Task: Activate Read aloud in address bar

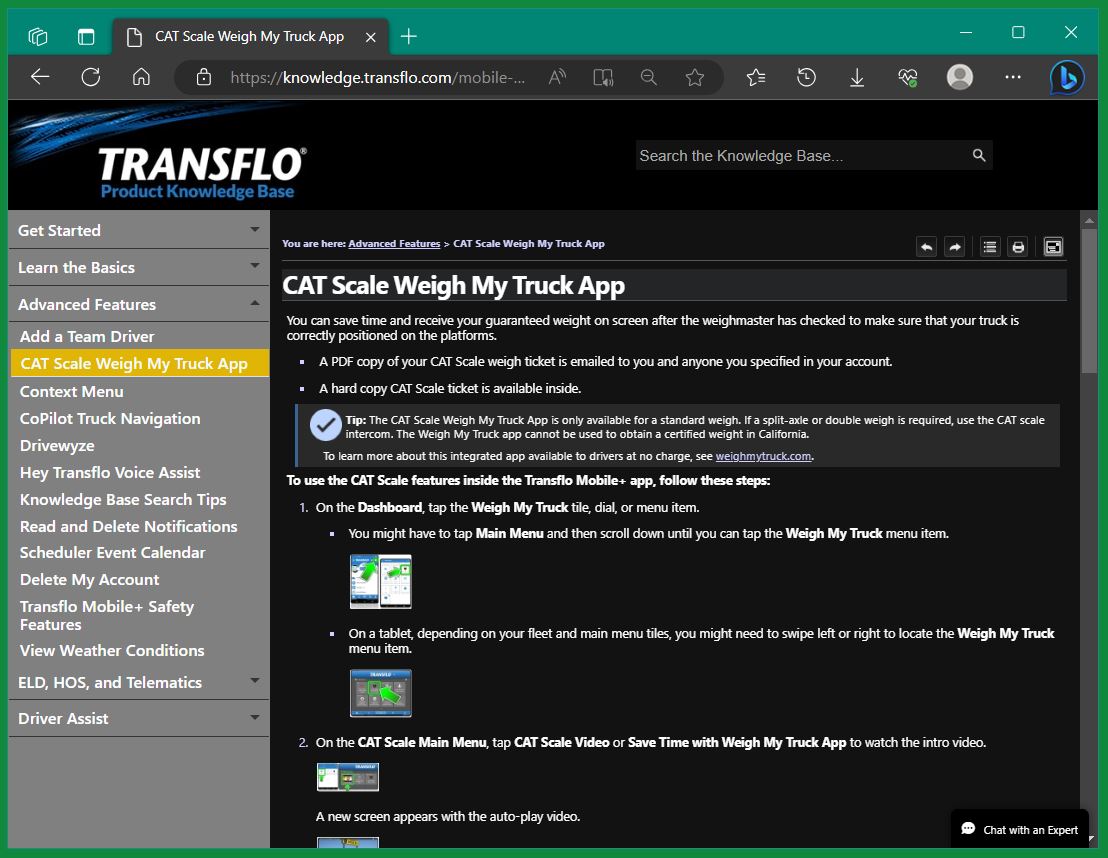Action: (x=558, y=77)
